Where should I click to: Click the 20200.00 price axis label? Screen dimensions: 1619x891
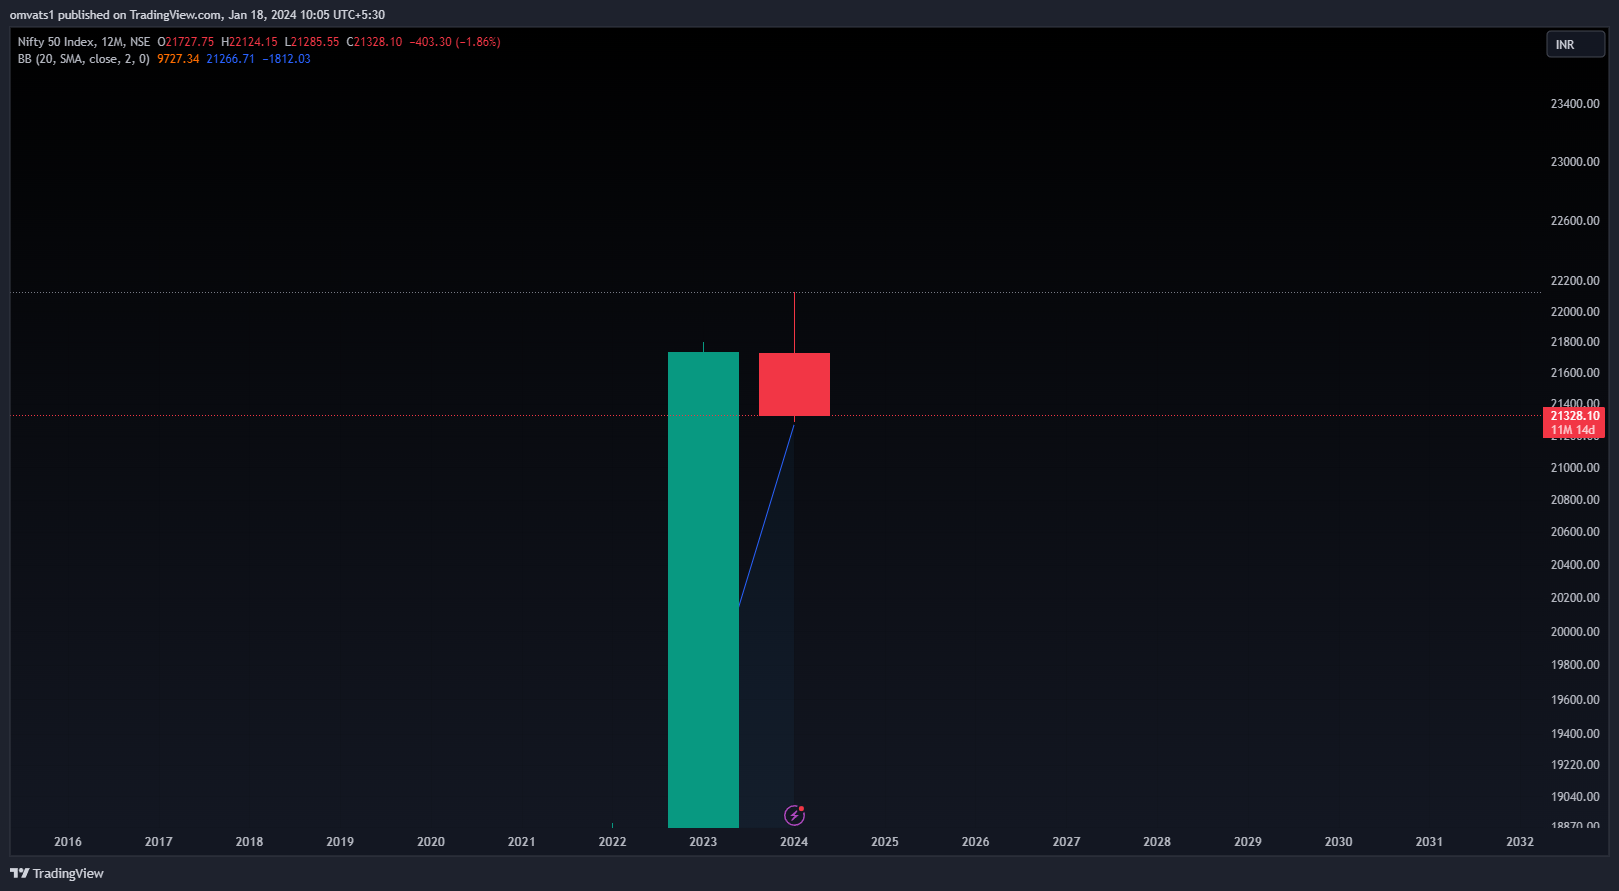tap(1575, 598)
